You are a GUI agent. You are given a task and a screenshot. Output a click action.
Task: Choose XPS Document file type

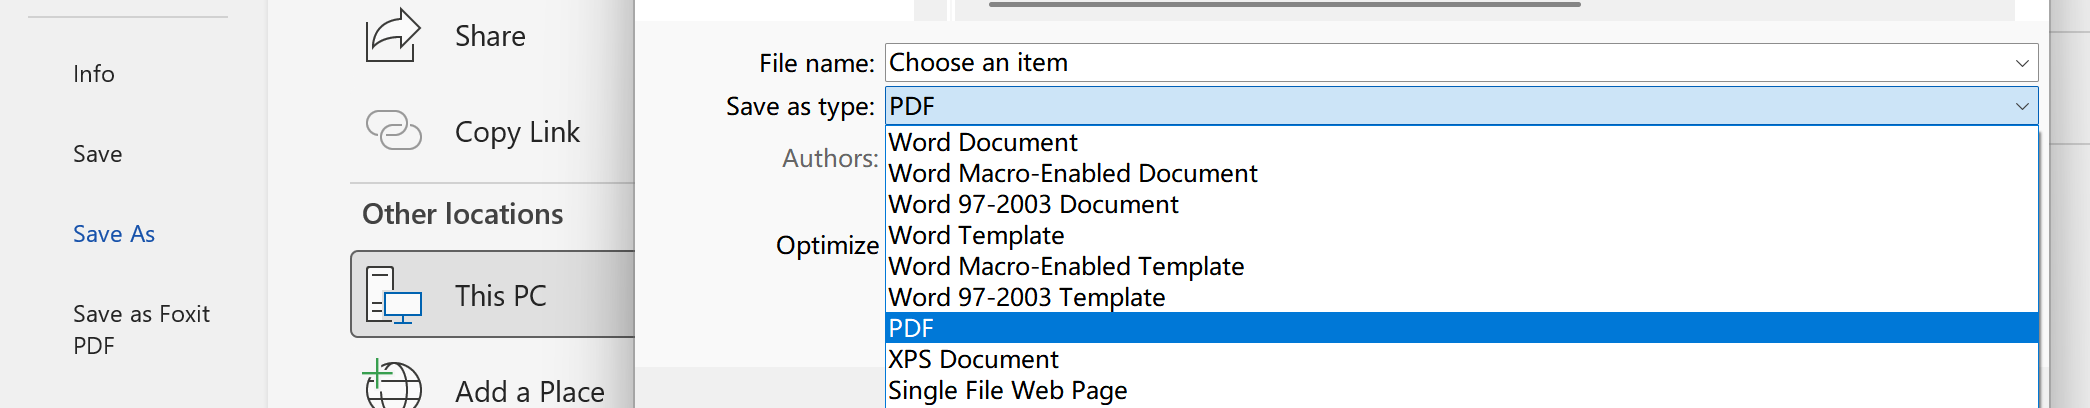(1461, 359)
